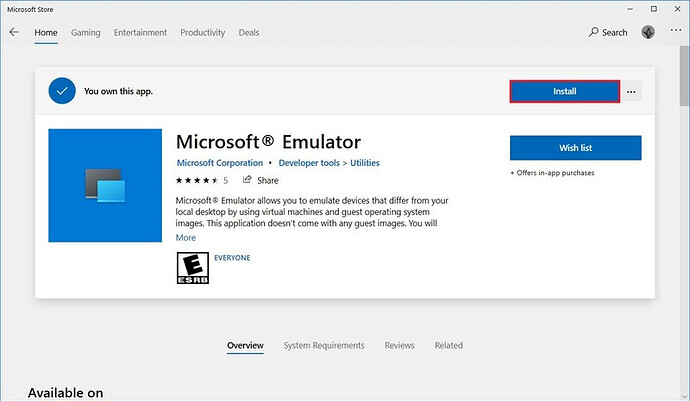Click the star rating

pos(197,180)
